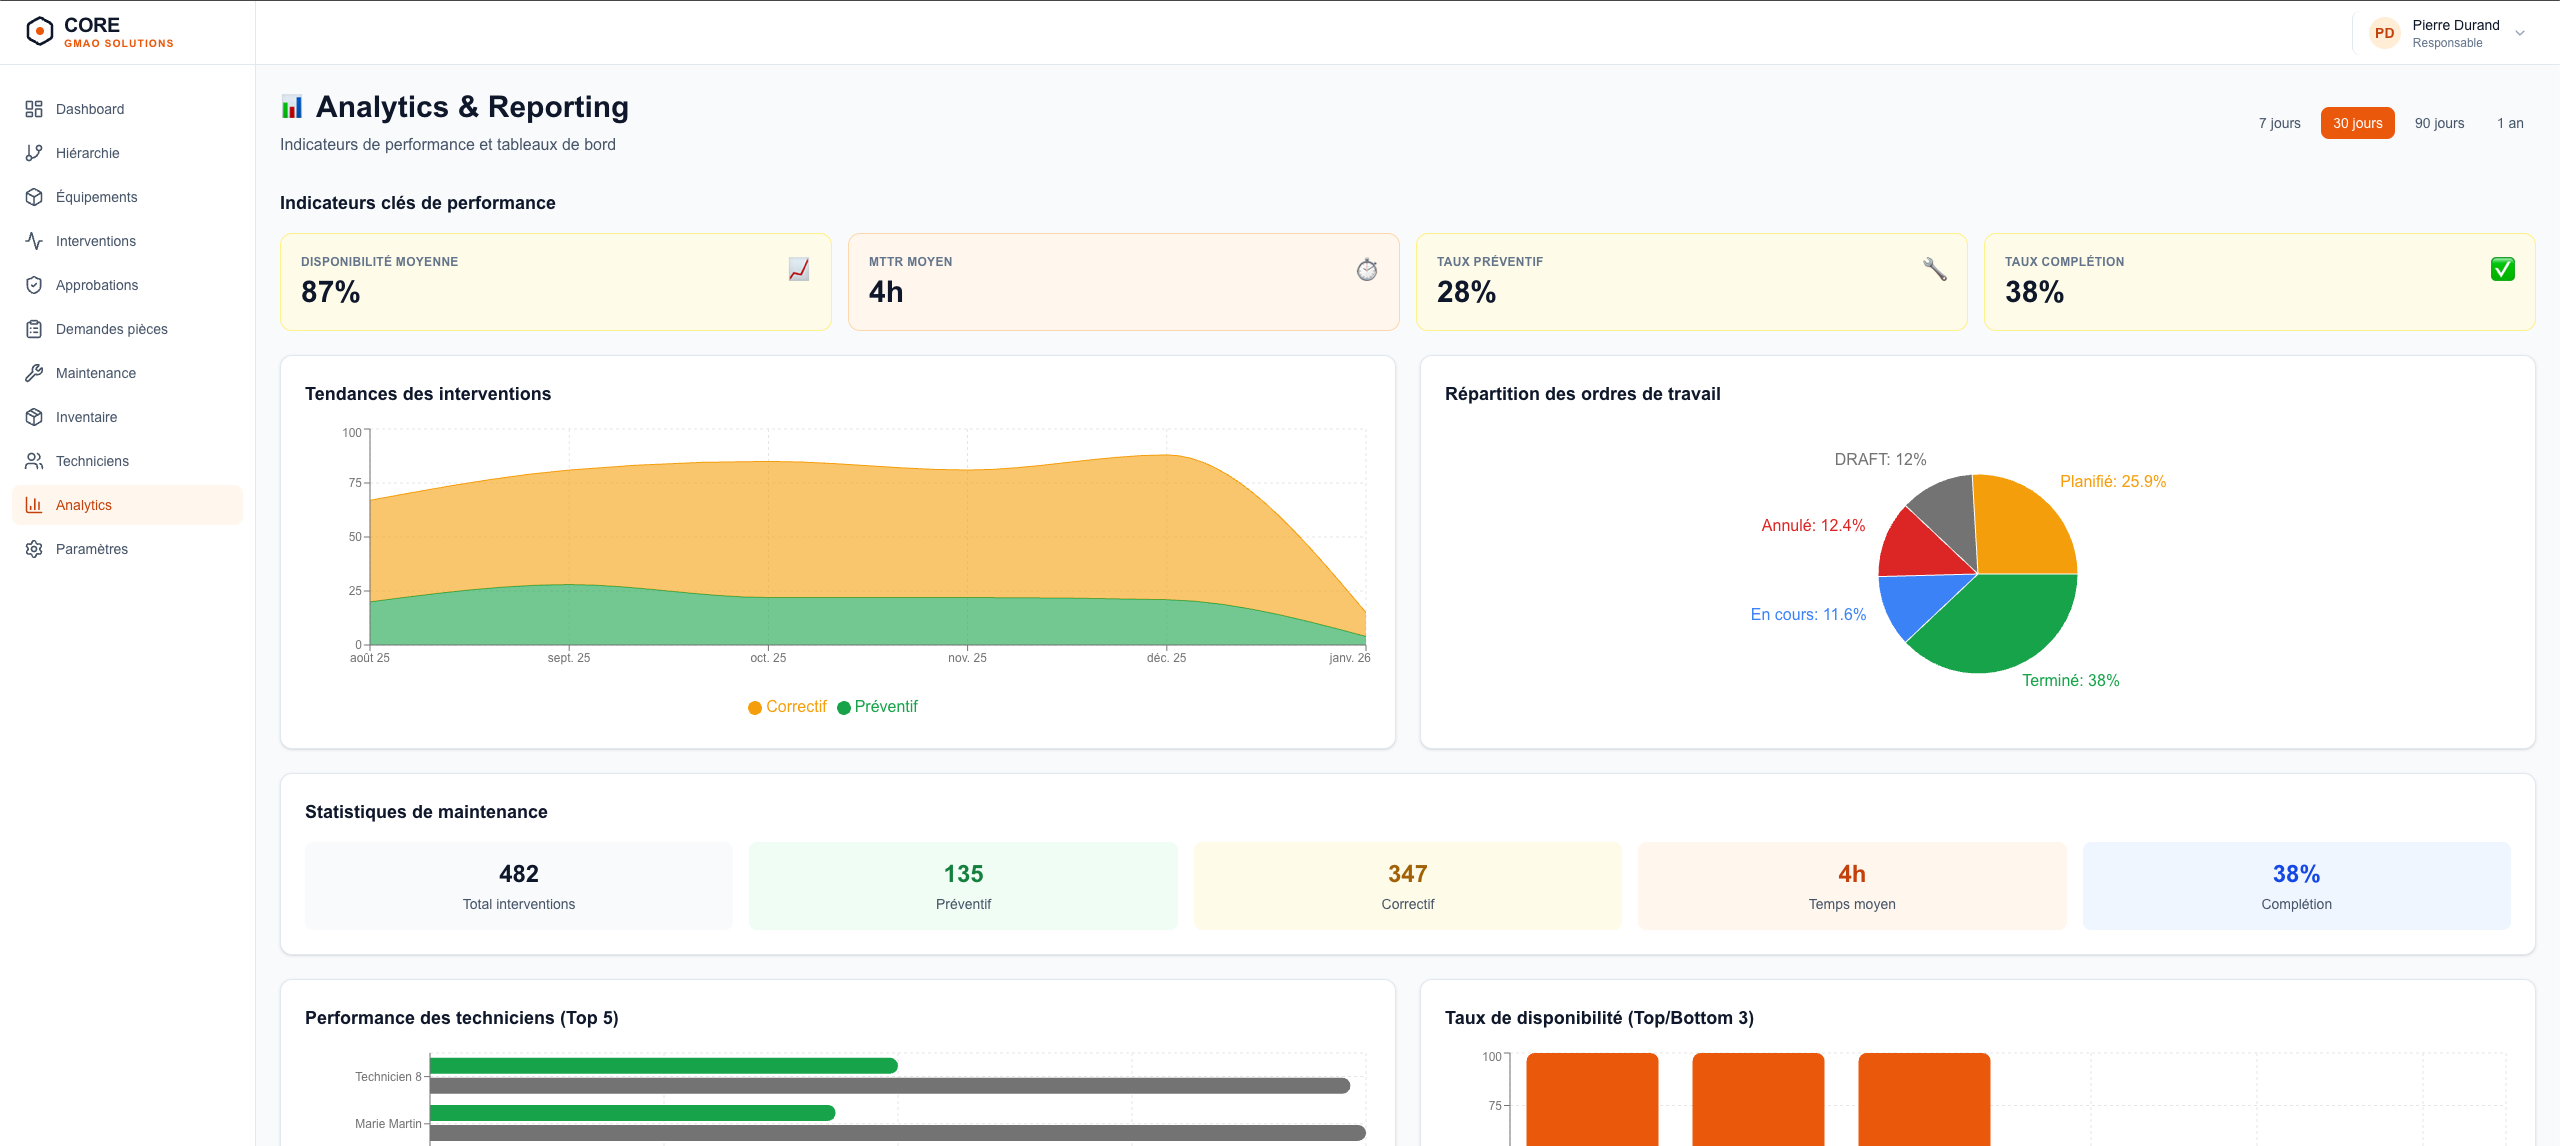Select the 7 jours period option

[2279, 123]
